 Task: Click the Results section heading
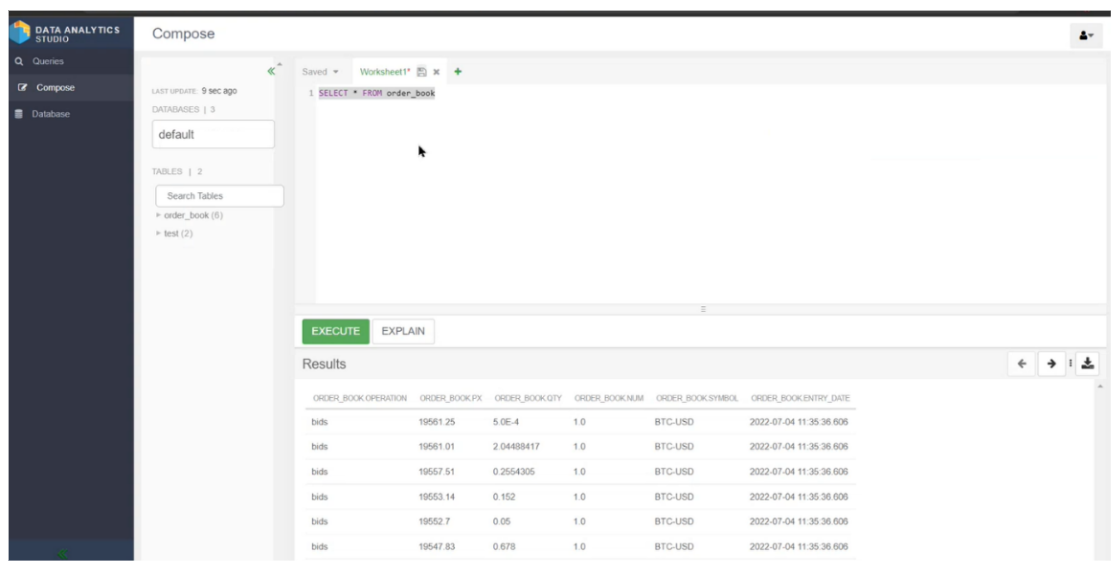324,364
